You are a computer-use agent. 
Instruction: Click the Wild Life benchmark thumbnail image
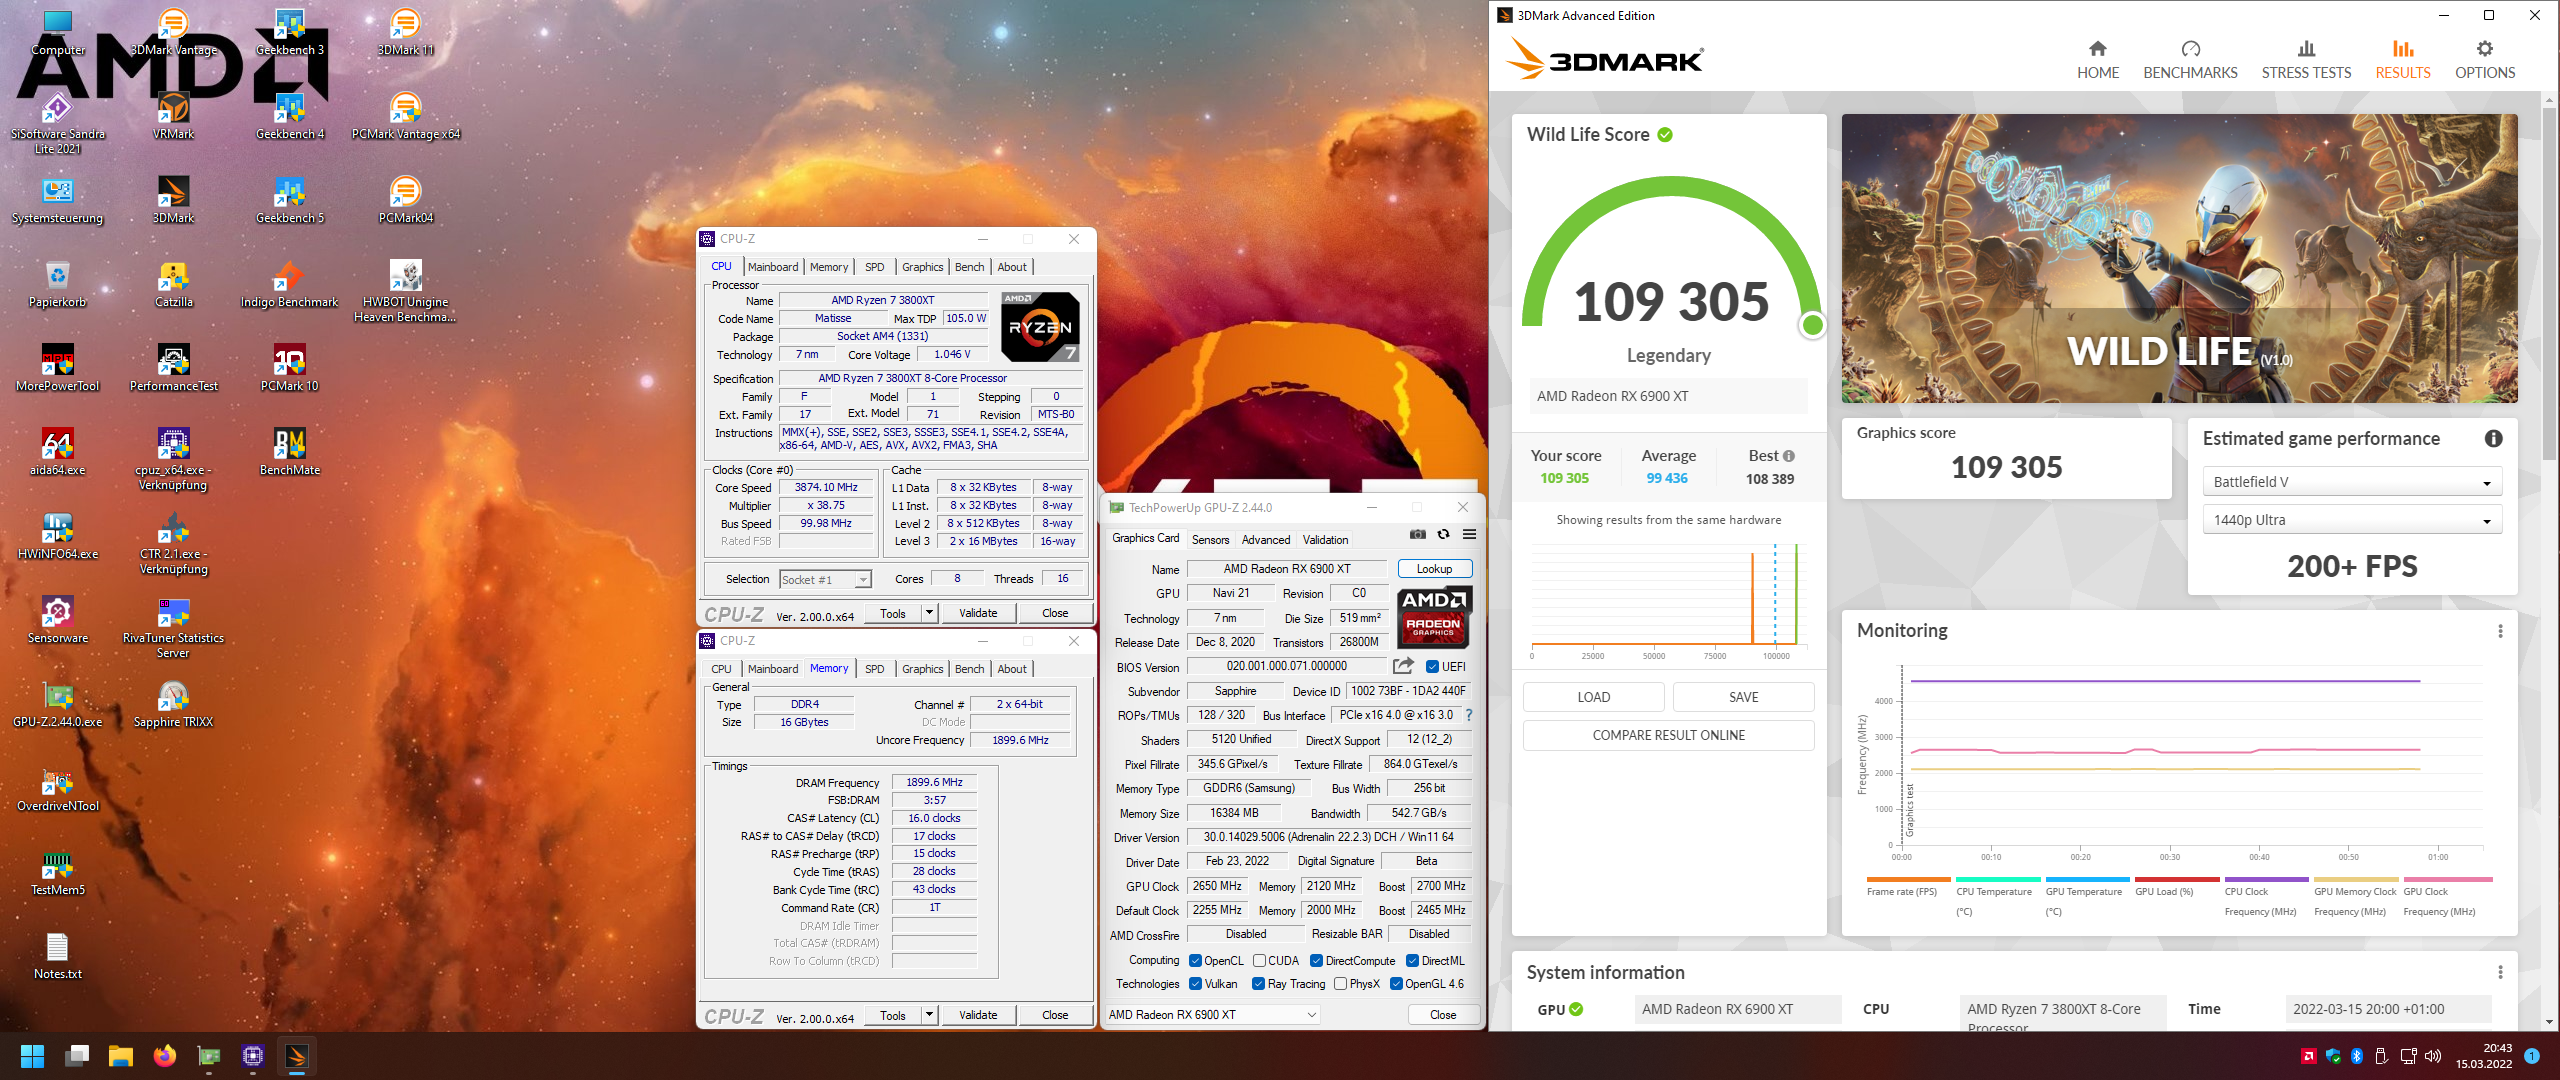pyautogui.click(x=2179, y=258)
